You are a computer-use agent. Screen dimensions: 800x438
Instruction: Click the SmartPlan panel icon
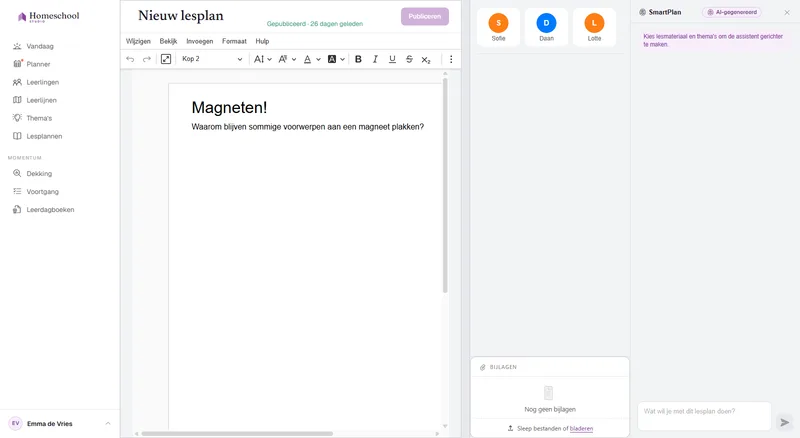642,12
